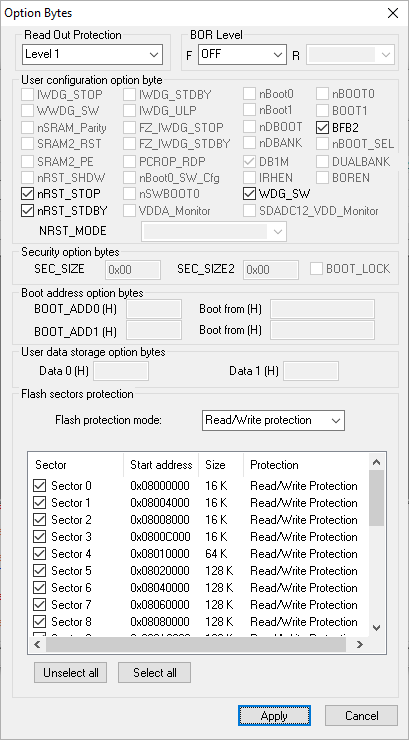Click start address 0x08010000
The image size is (409, 740).
160,554
